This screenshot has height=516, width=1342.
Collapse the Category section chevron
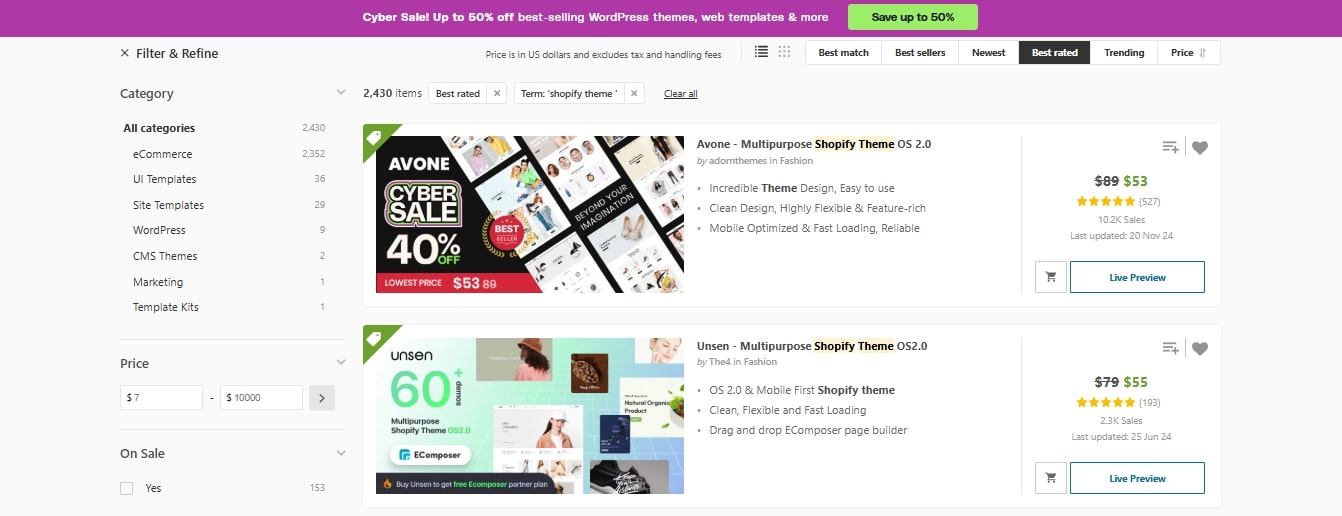click(341, 93)
